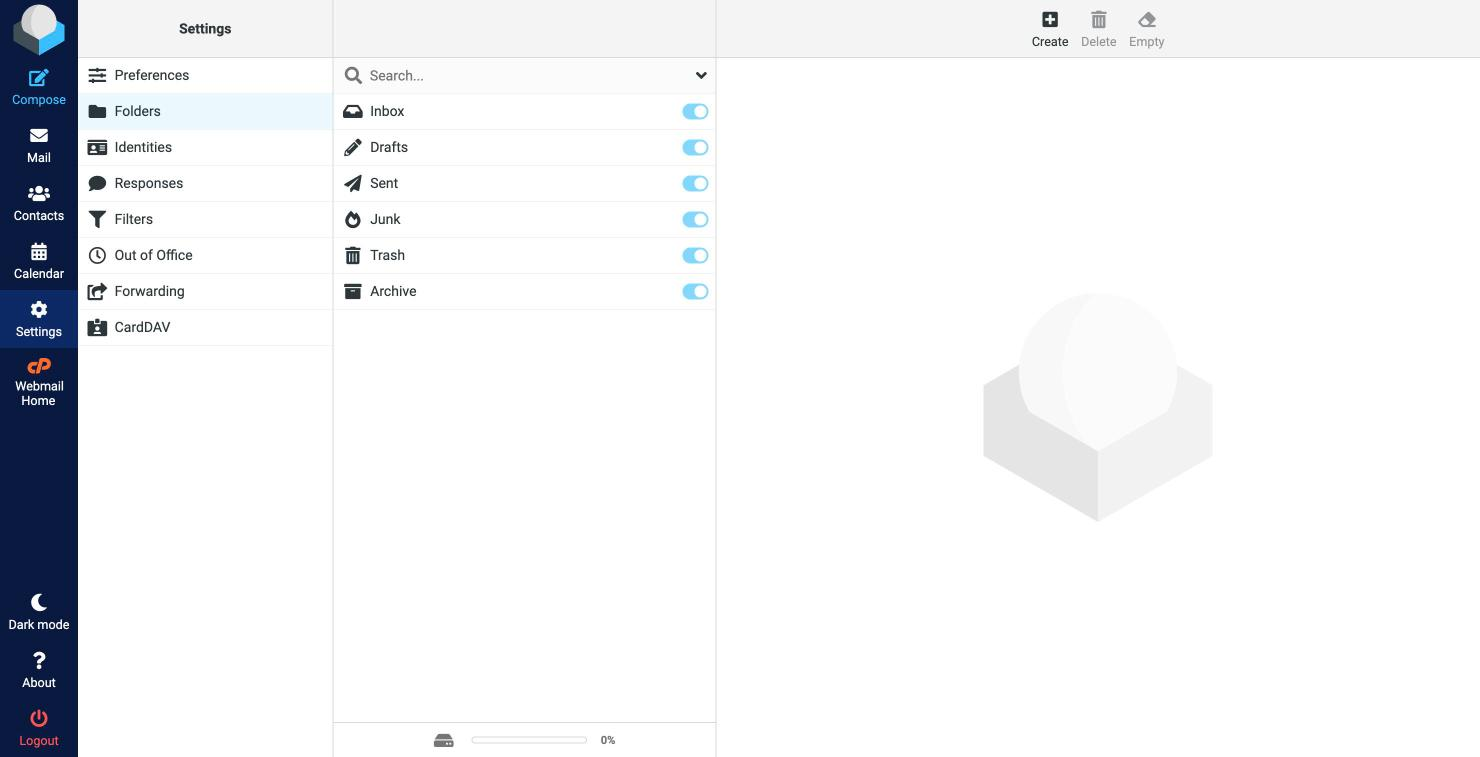This screenshot has height=757, width=1480.
Task: Click the Trash bin folder icon
Action: click(x=353, y=255)
